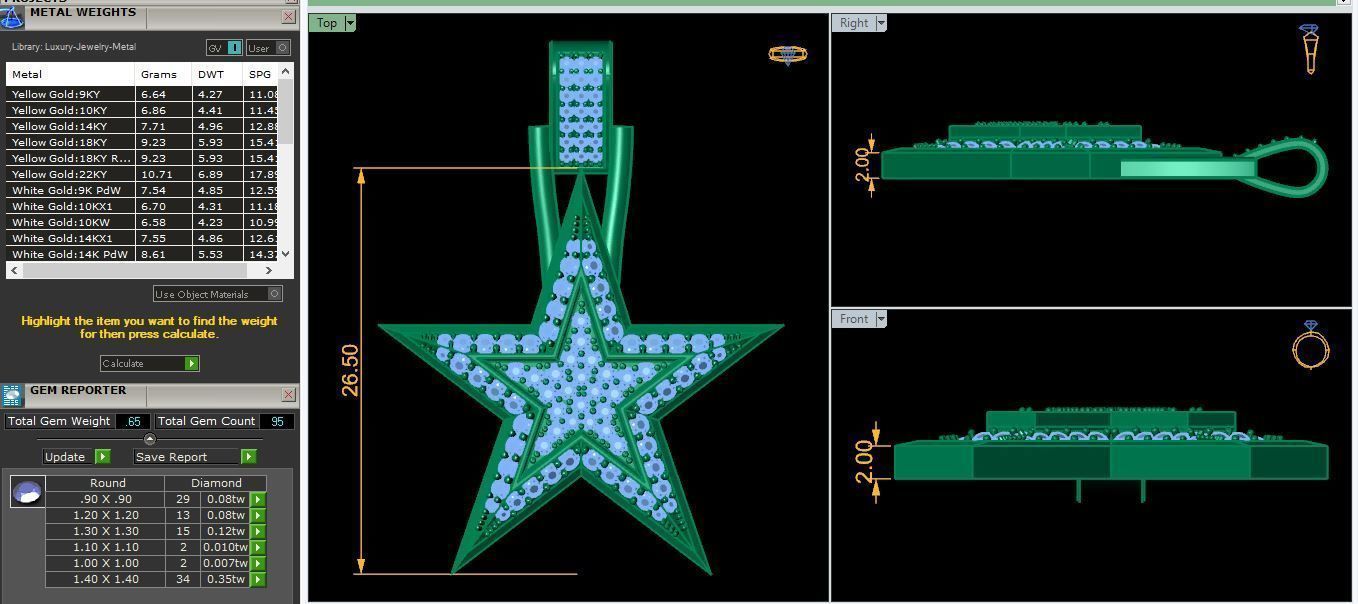Open the Right viewport dropdown arrow
Viewport: 1358px width, 604px height.
[x=881, y=23]
